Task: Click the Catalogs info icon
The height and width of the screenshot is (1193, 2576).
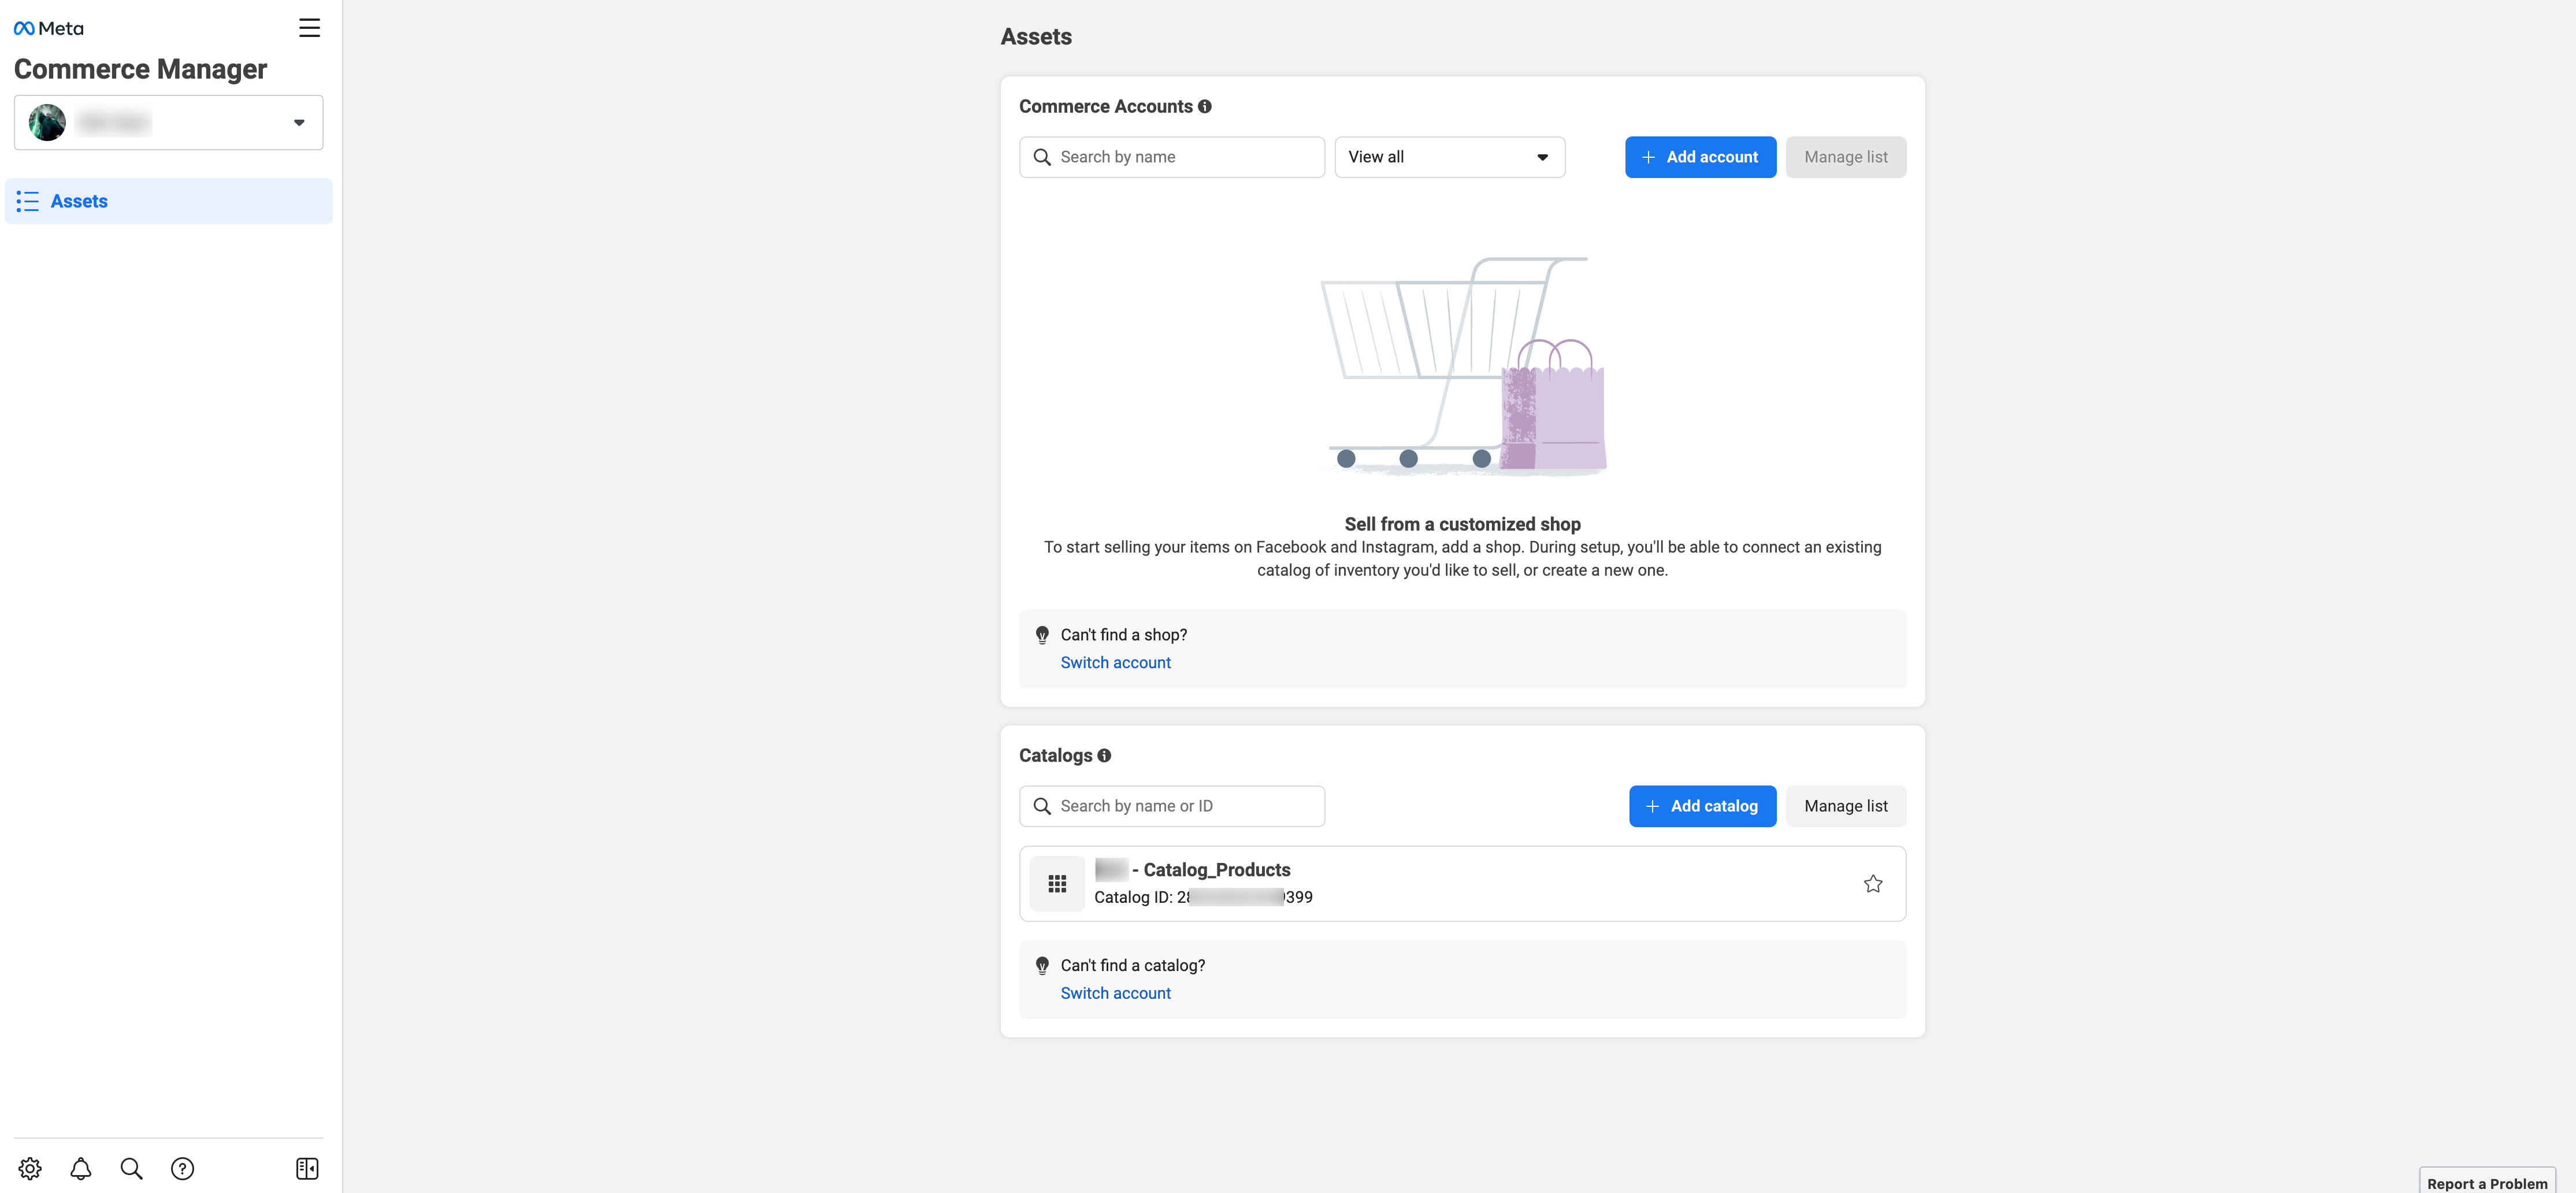Action: pyautogui.click(x=1104, y=755)
